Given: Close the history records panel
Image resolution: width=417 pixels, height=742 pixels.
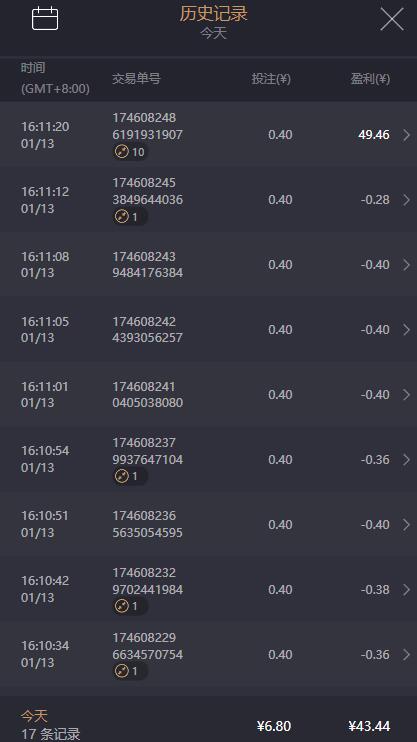Looking at the screenshot, I should point(392,20).
